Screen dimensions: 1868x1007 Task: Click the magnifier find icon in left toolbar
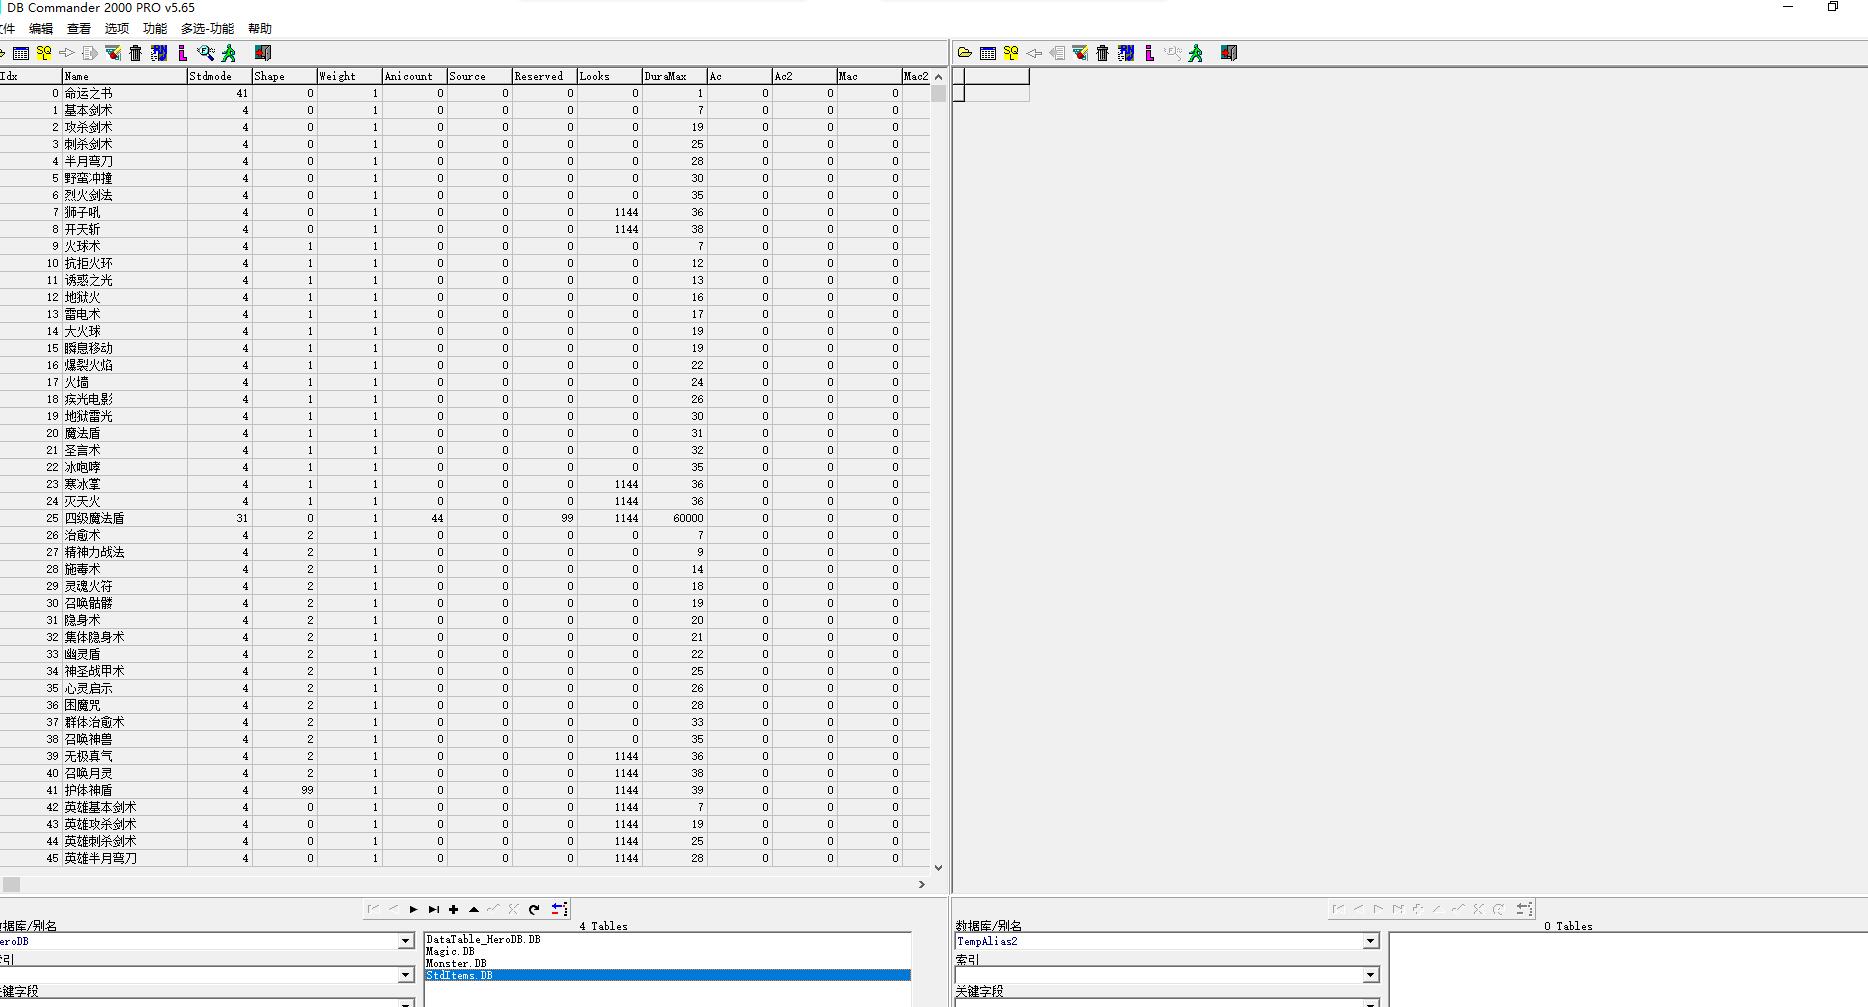tap(206, 53)
